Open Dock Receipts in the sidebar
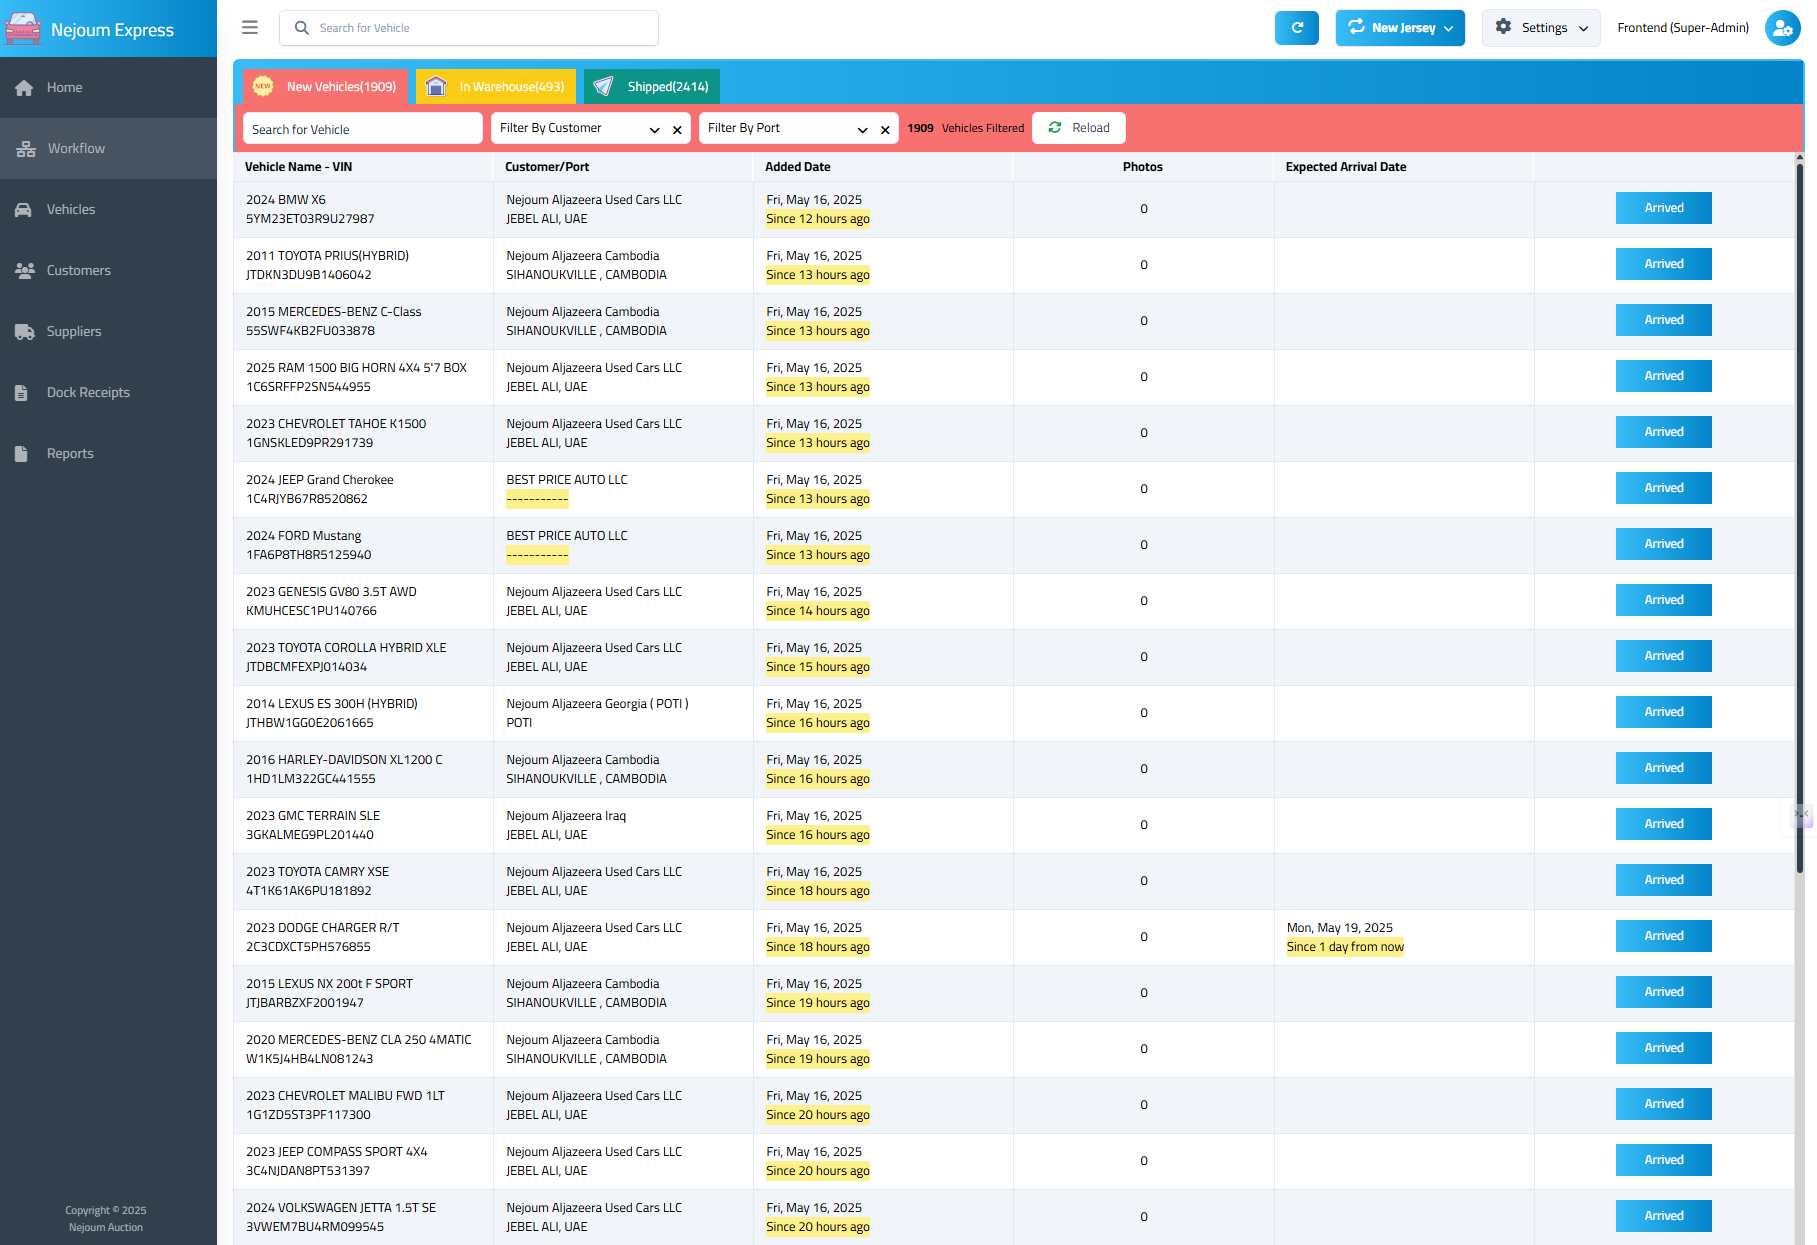The image size is (1817, 1245). [x=108, y=393]
